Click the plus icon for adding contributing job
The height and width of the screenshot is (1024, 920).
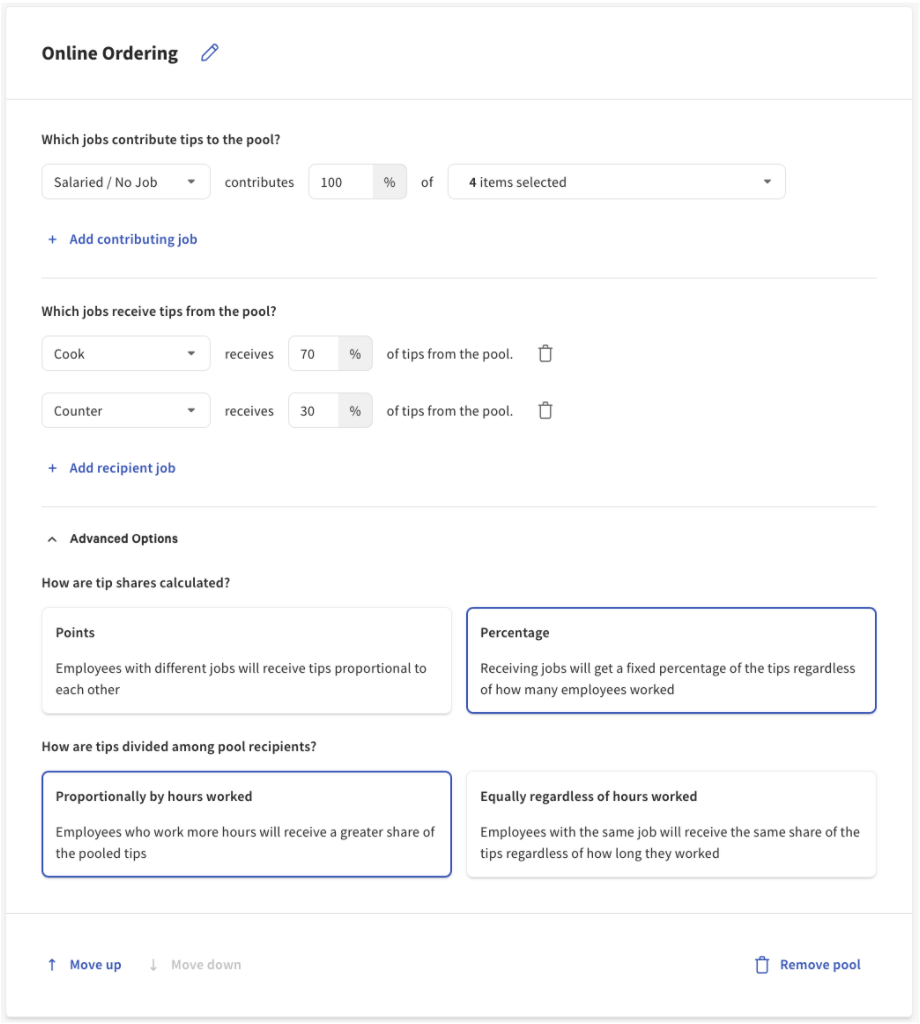tap(53, 240)
